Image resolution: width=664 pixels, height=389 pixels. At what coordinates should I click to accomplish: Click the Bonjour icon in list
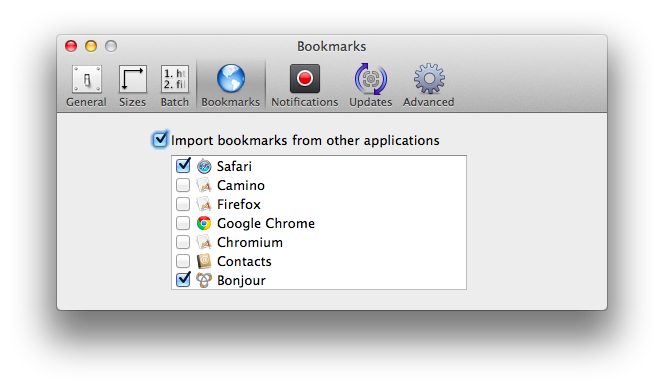[x=204, y=280]
